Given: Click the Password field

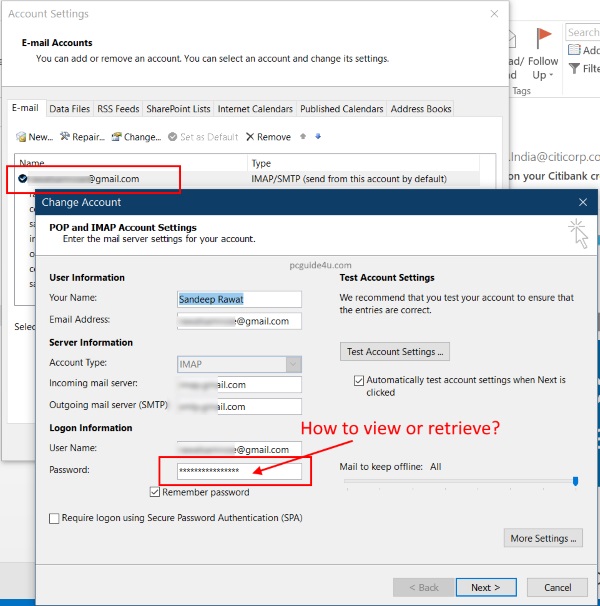Looking at the screenshot, I should [x=239, y=471].
